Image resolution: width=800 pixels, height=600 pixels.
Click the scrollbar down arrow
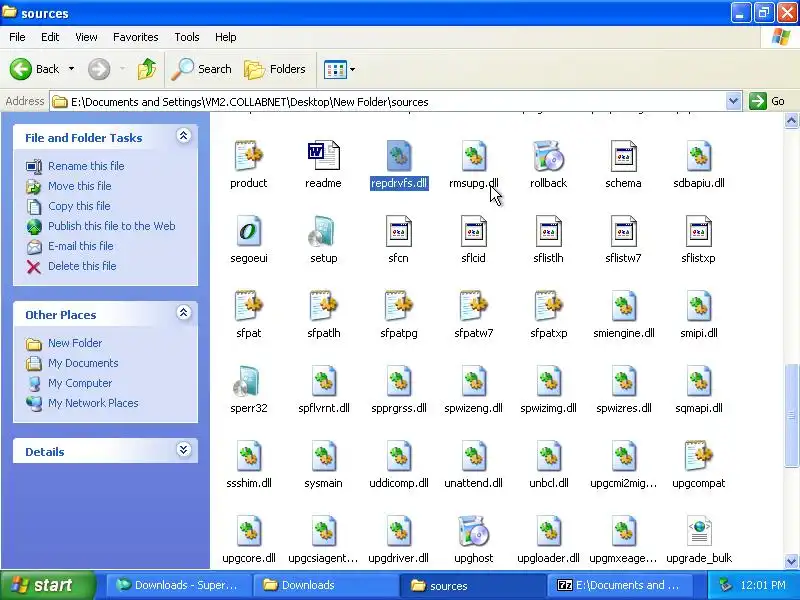[x=791, y=561]
